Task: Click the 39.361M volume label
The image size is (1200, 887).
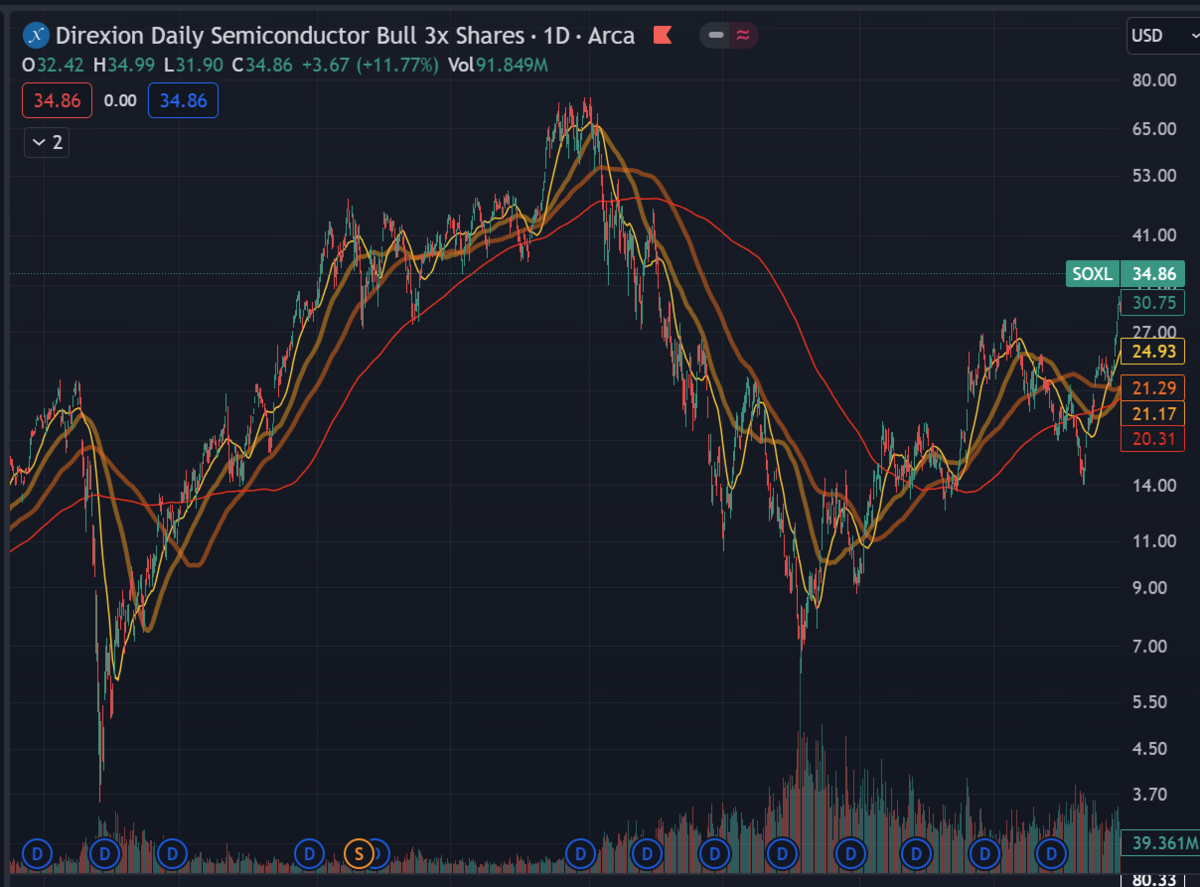Action: click(x=1160, y=843)
